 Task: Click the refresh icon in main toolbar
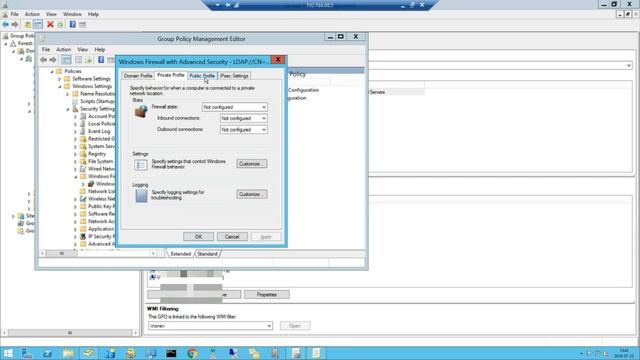[x=60, y=24]
